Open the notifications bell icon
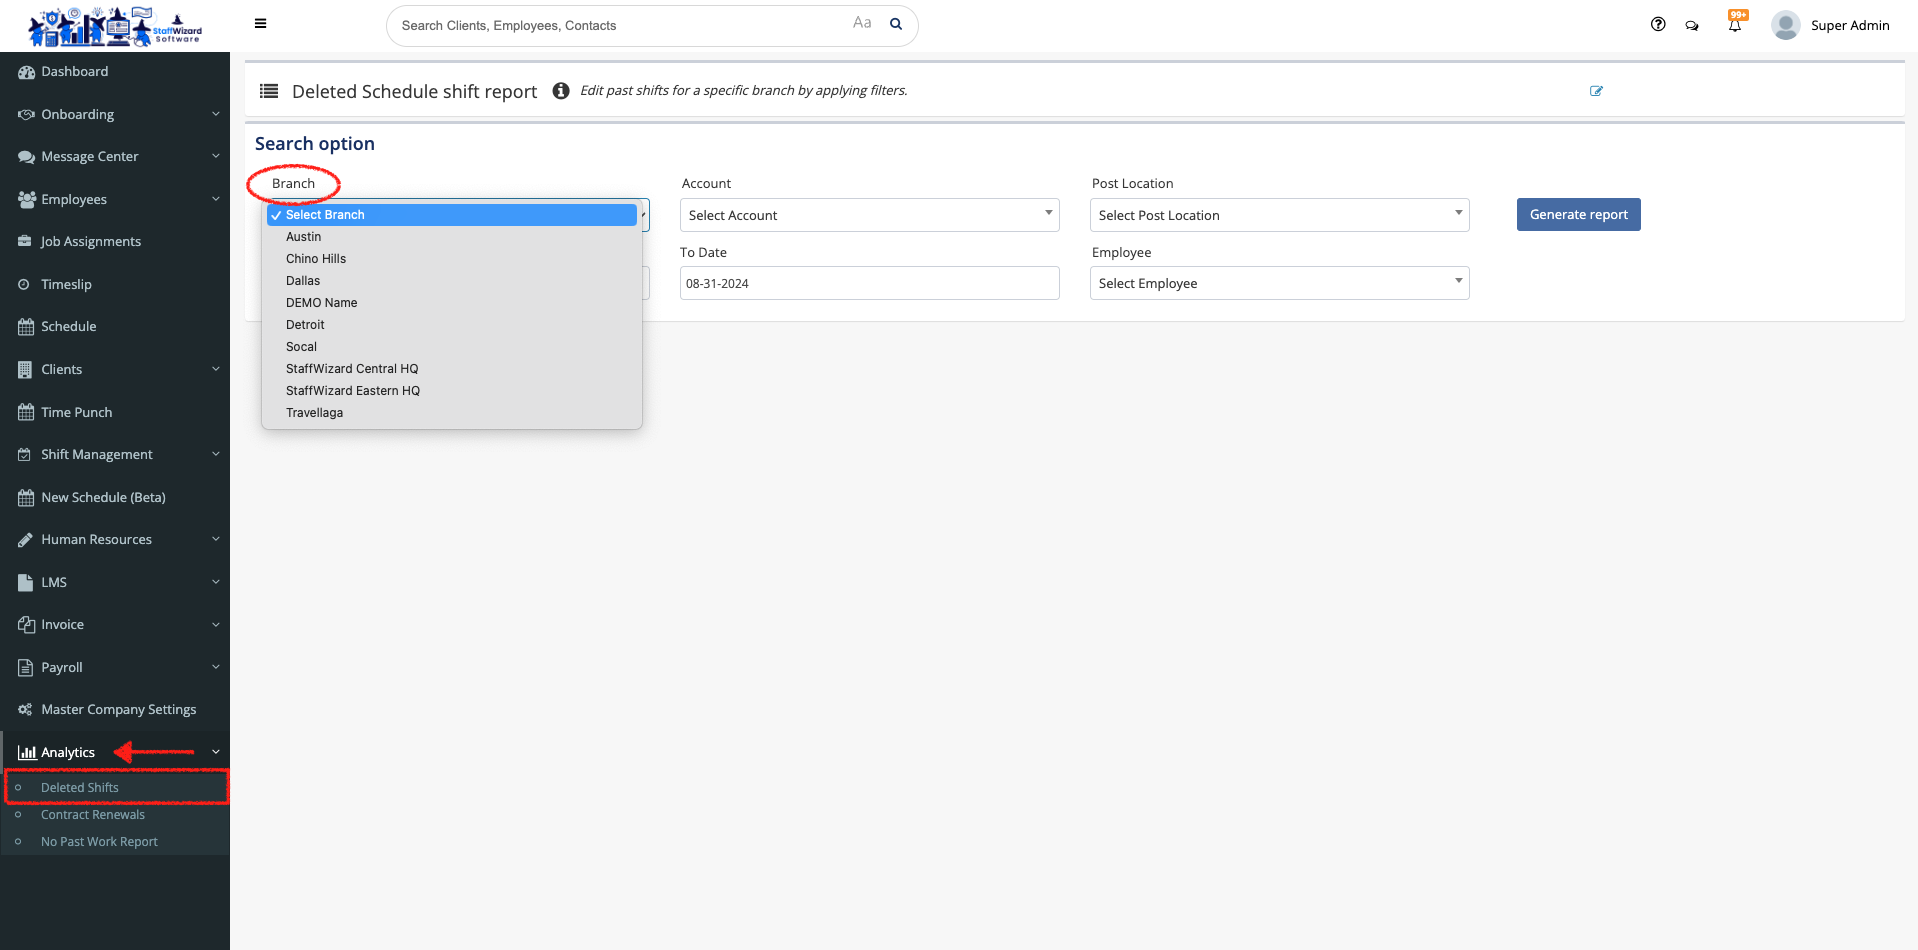Screen dimensions: 1918x950 [1735, 25]
